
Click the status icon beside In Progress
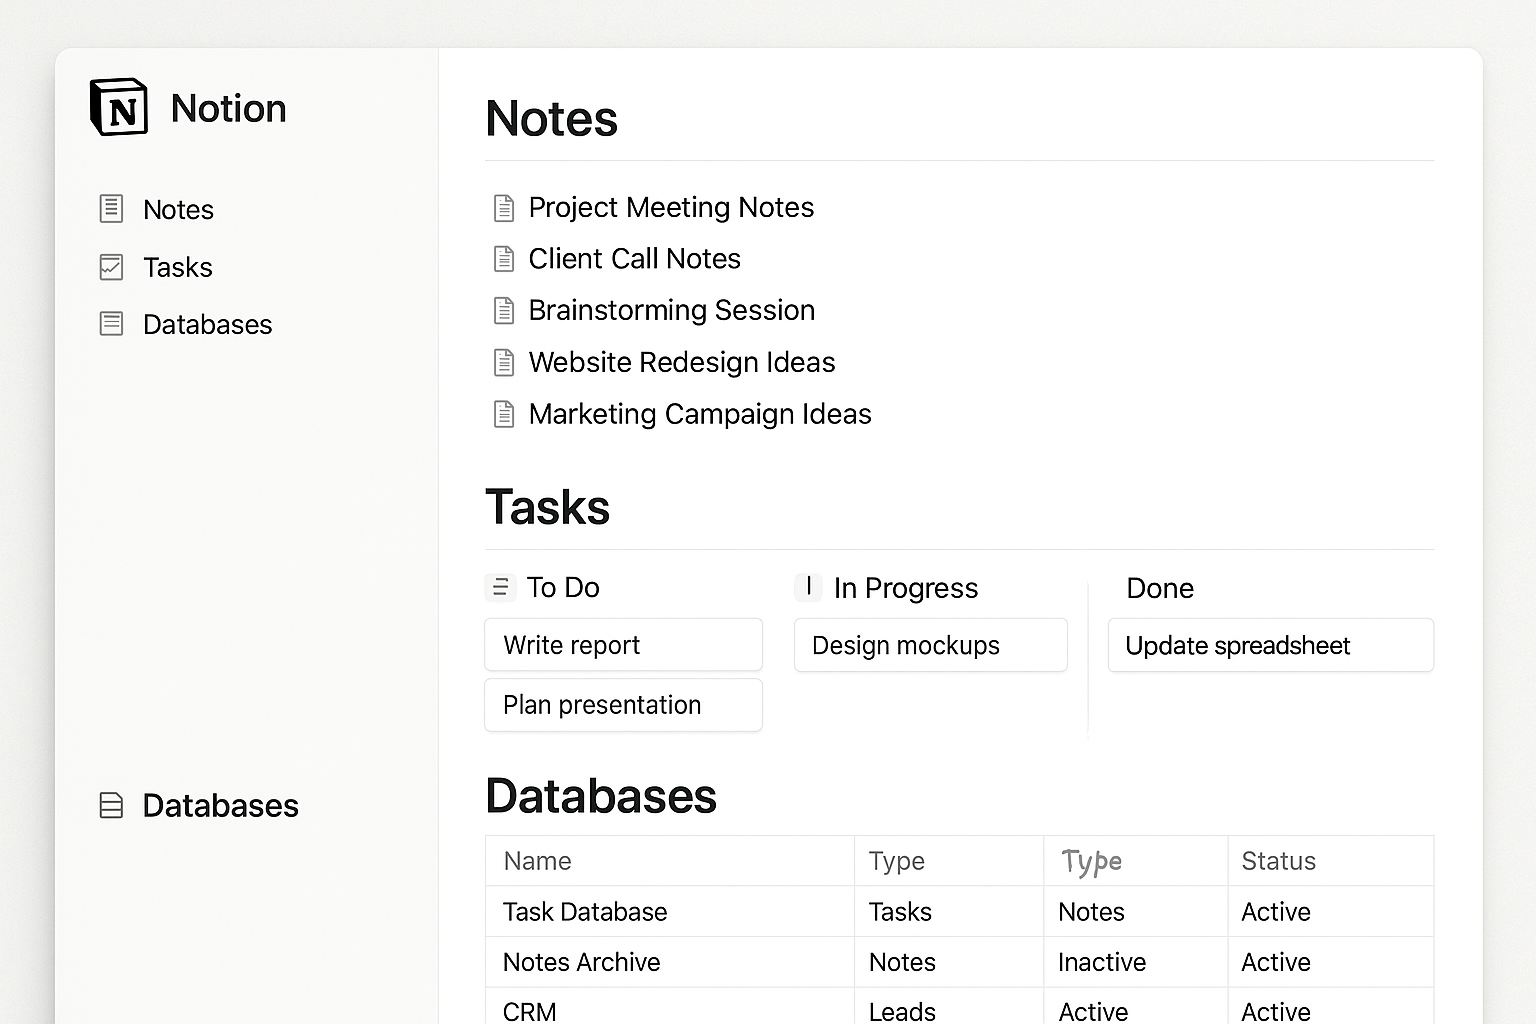[x=808, y=587]
